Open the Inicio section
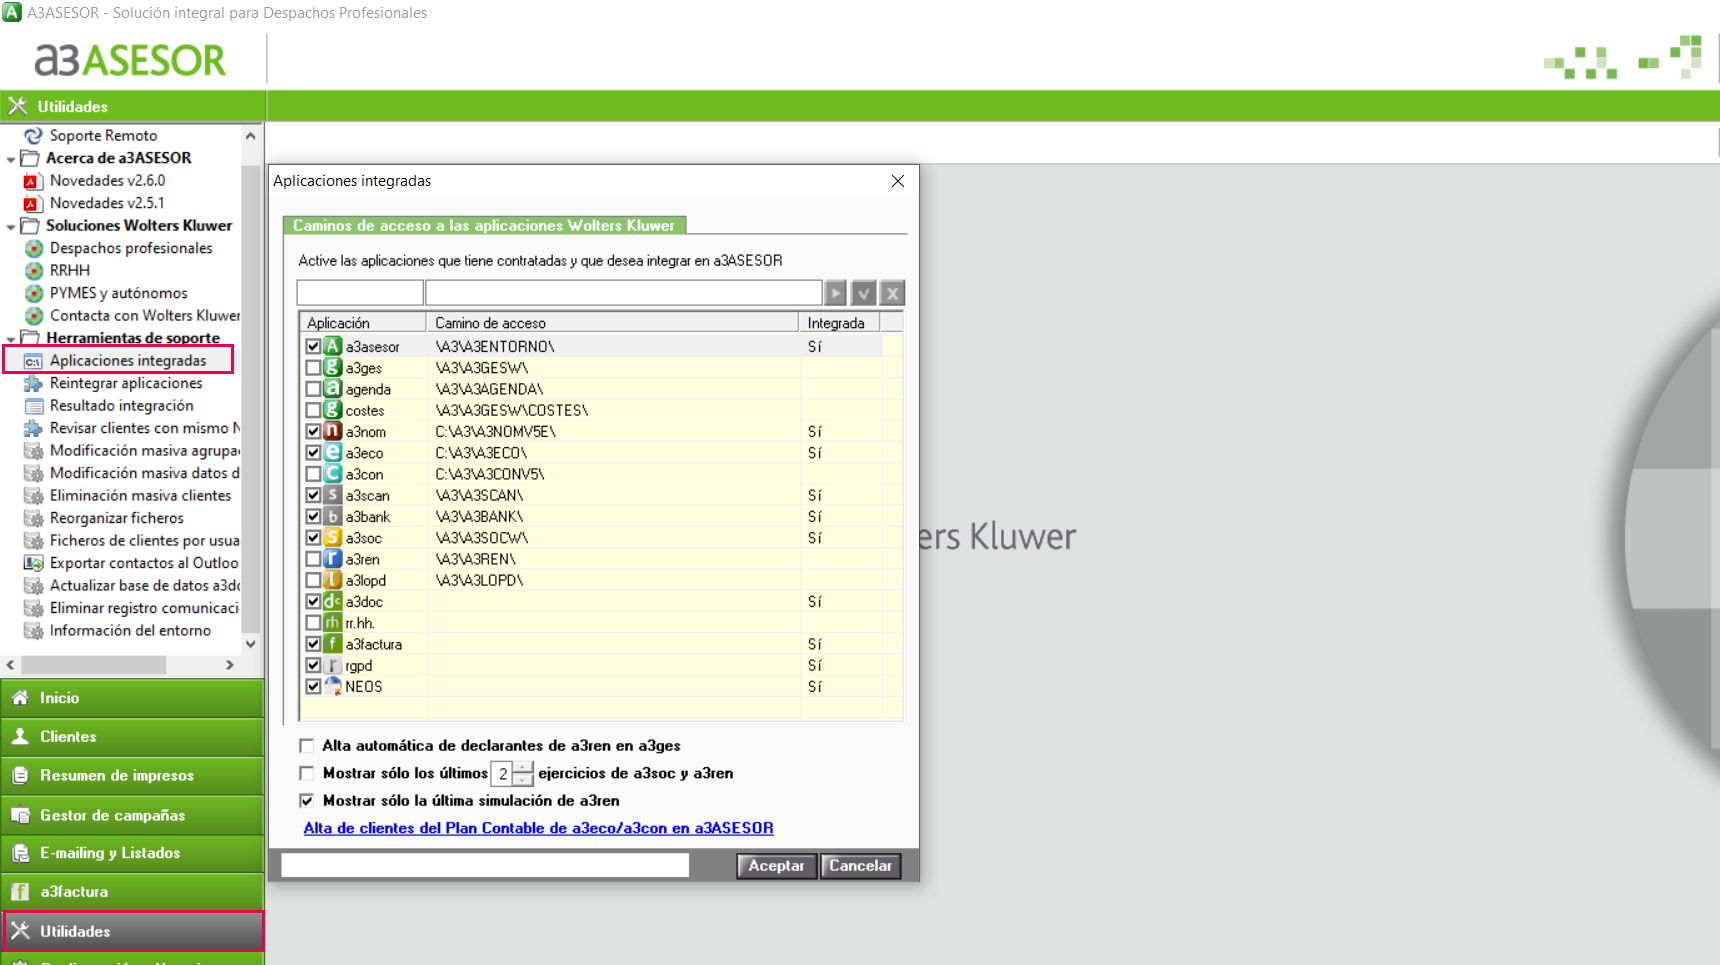 (132, 698)
